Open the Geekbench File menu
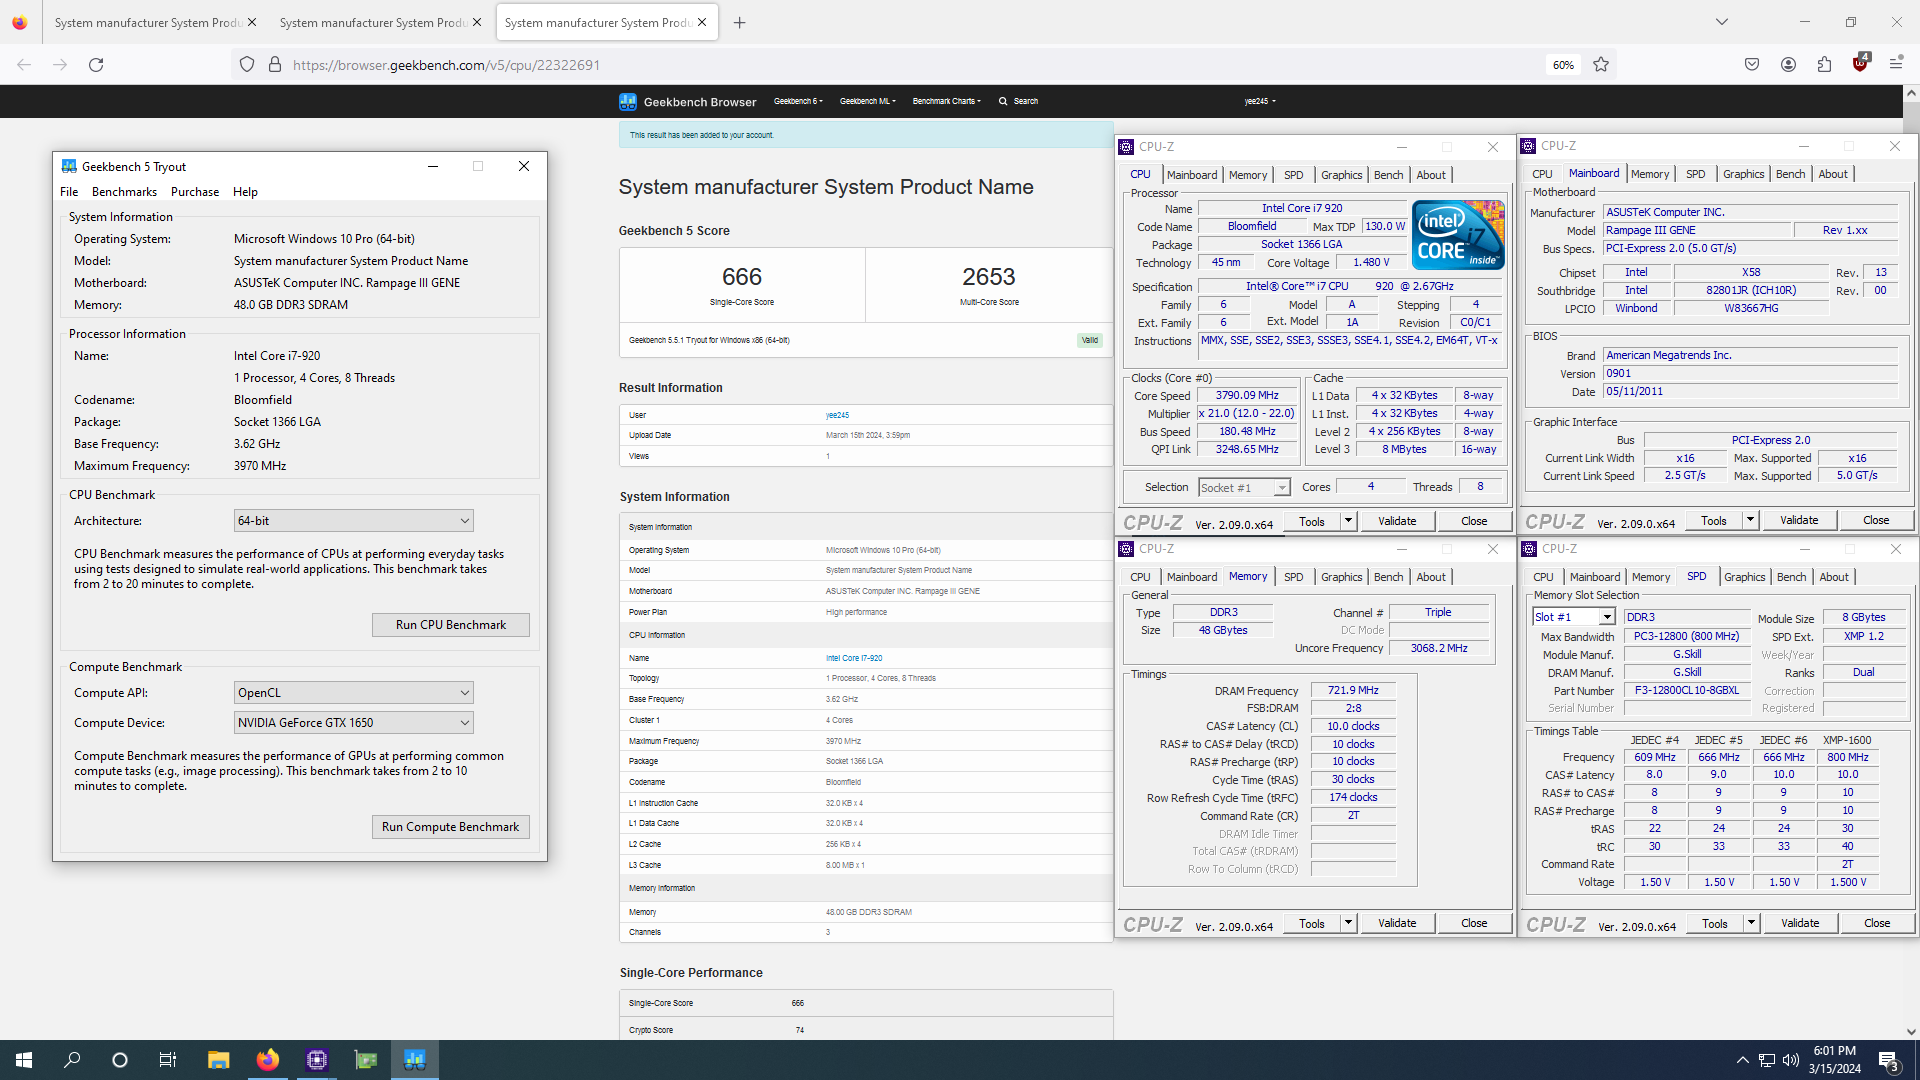1920x1080 pixels. click(x=69, y=192)
